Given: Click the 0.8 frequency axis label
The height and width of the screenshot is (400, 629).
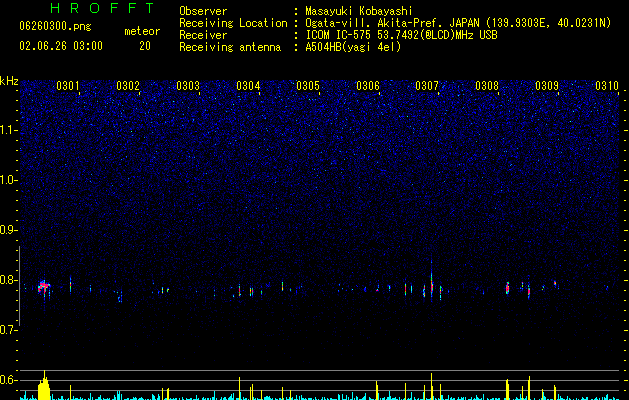Looking at the screenshot, I should coord(9,280).
